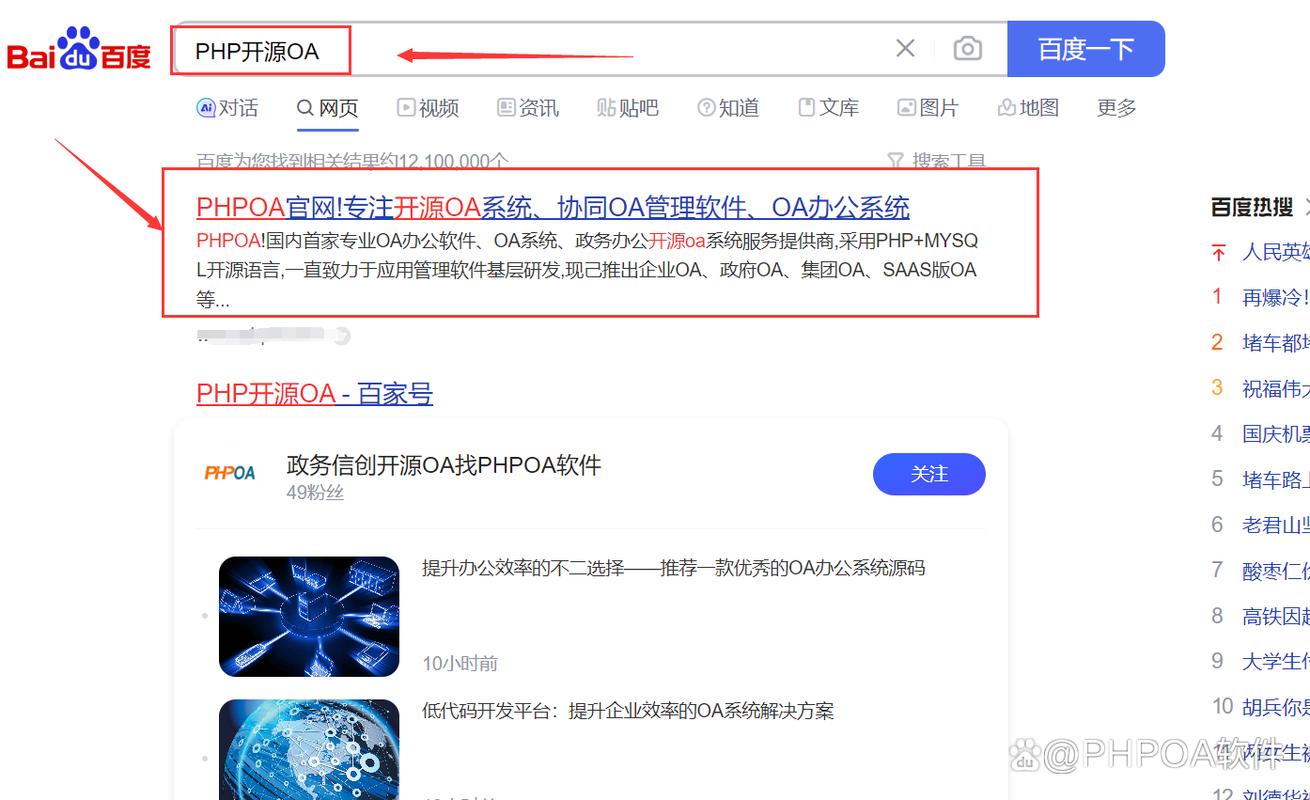The image size is (1310, 800).
Task: Open pinned hot search 人民英
Action: pos(1275,252)
